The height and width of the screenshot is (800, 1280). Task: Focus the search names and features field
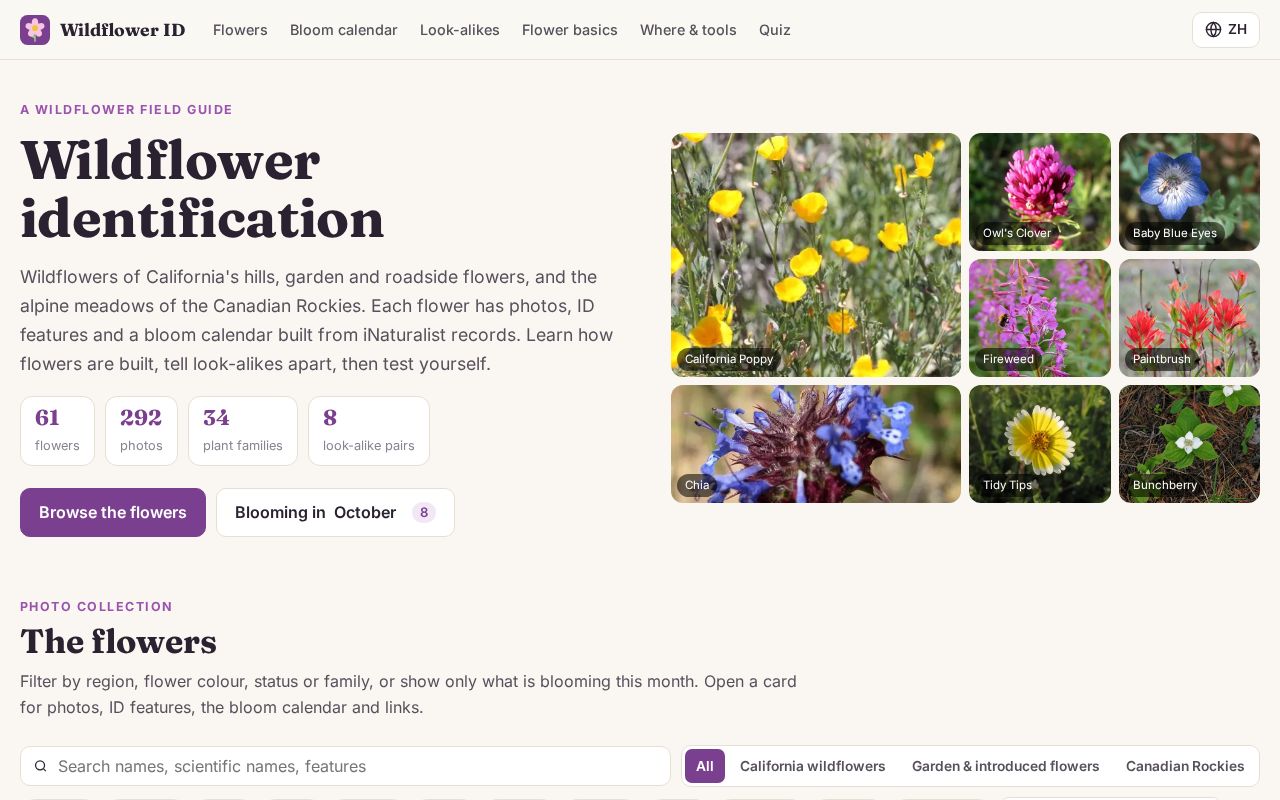coord(345,766)
